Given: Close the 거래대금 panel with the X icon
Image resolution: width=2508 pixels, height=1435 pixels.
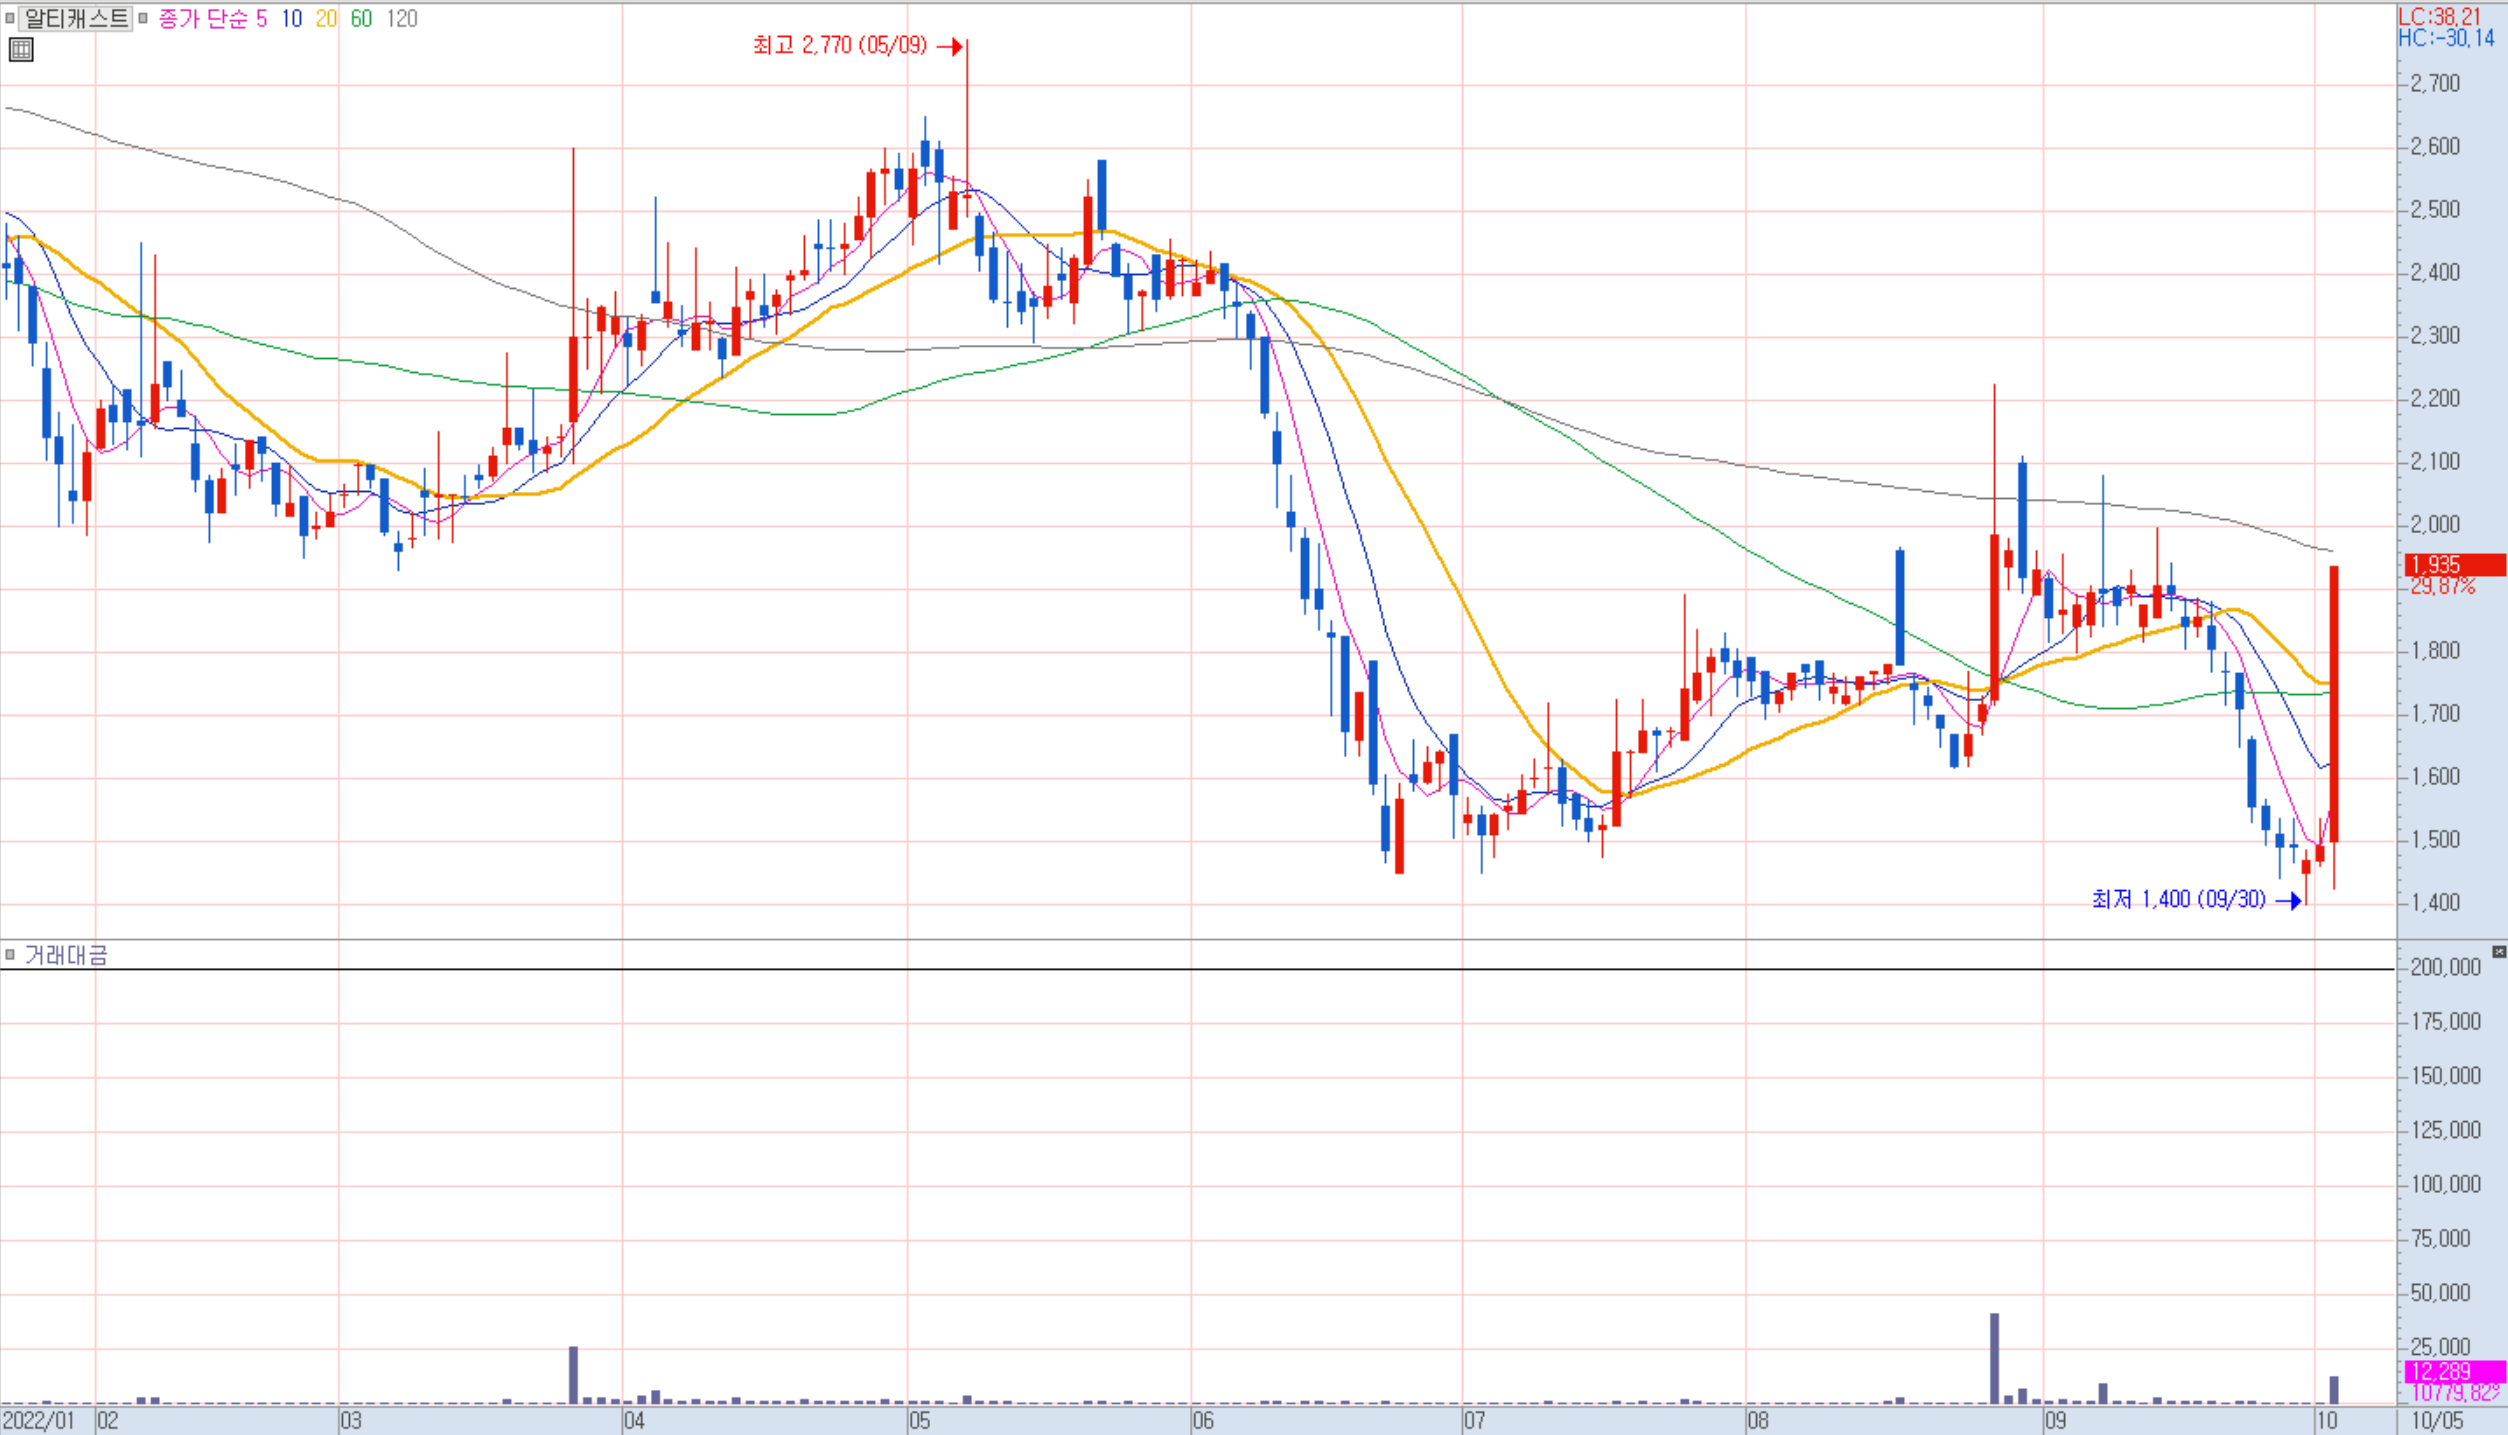Looking at the screenshot, I should (2498, 951).
